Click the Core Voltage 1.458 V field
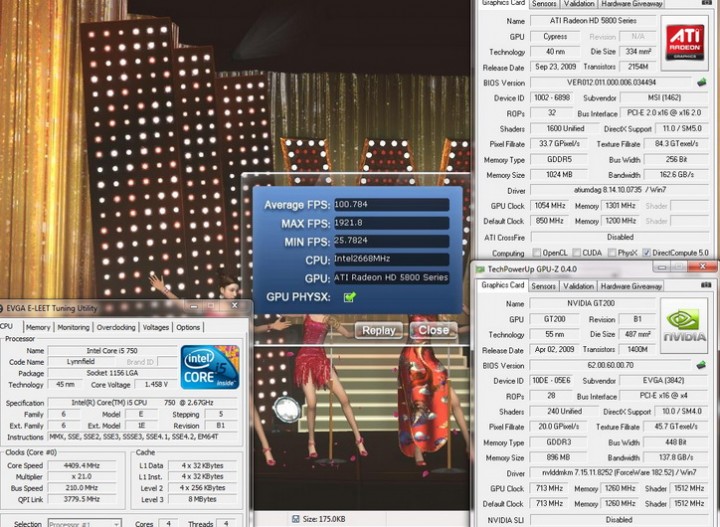720x527 pixels. pos(156,384)
